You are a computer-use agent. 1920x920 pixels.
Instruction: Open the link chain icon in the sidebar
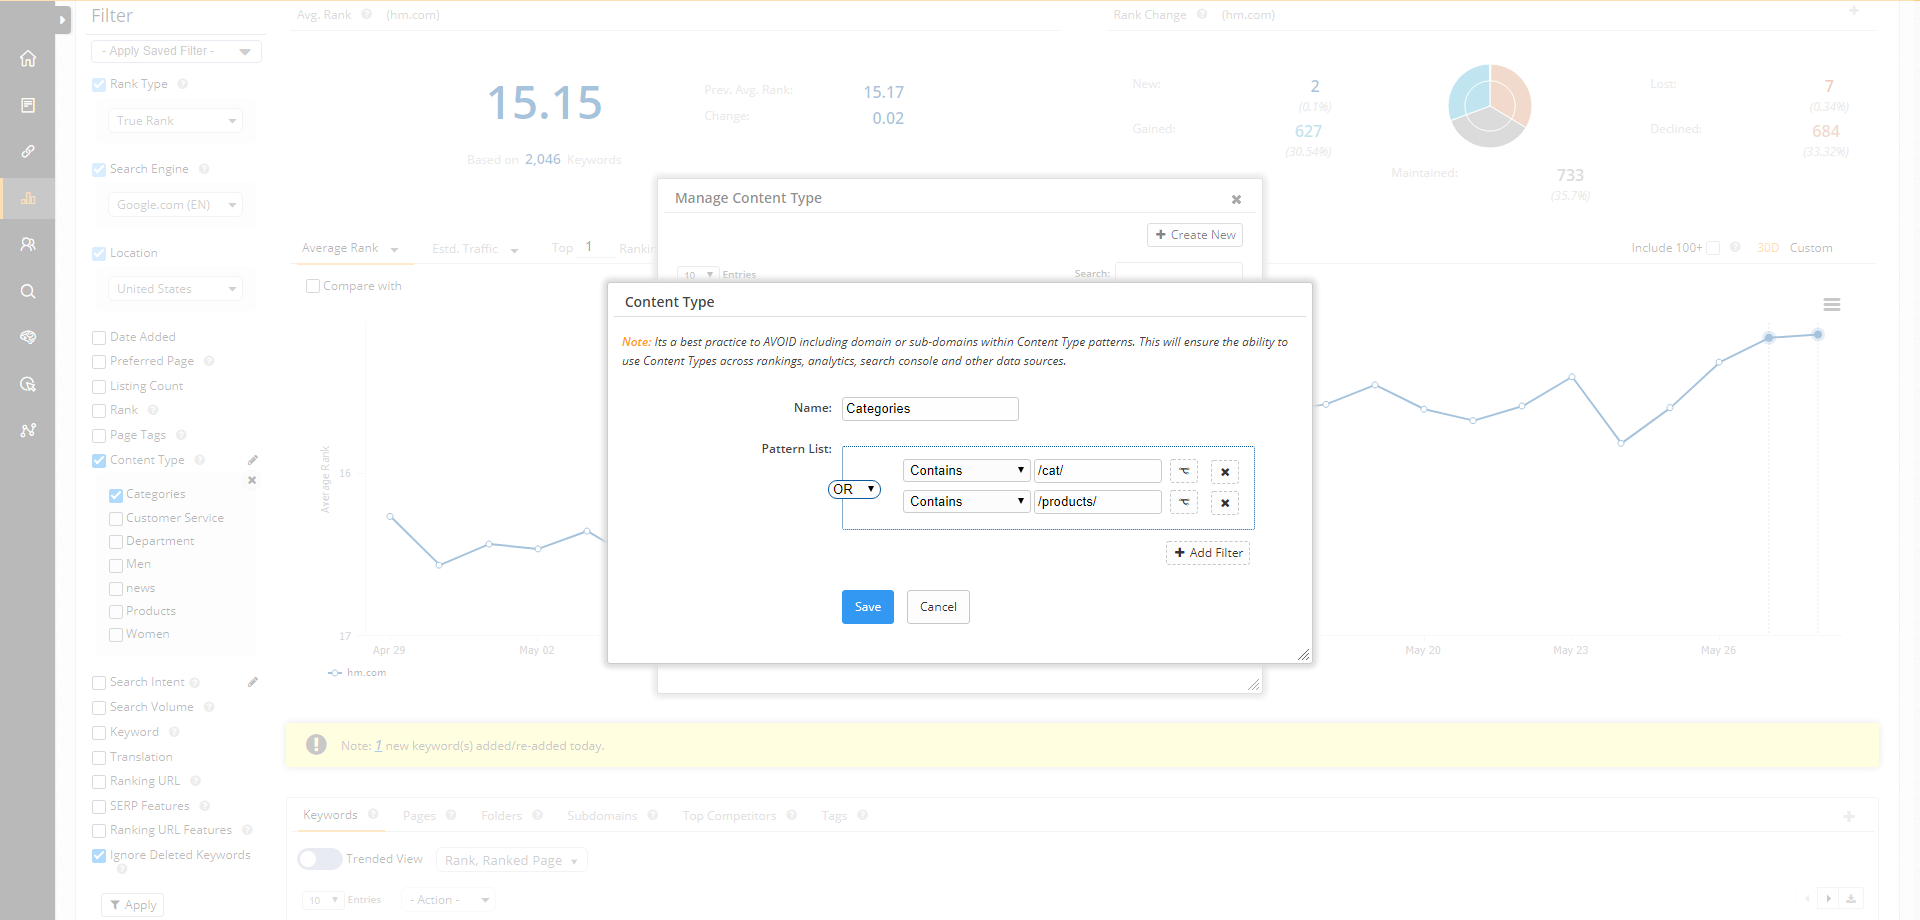coord(28,151)
